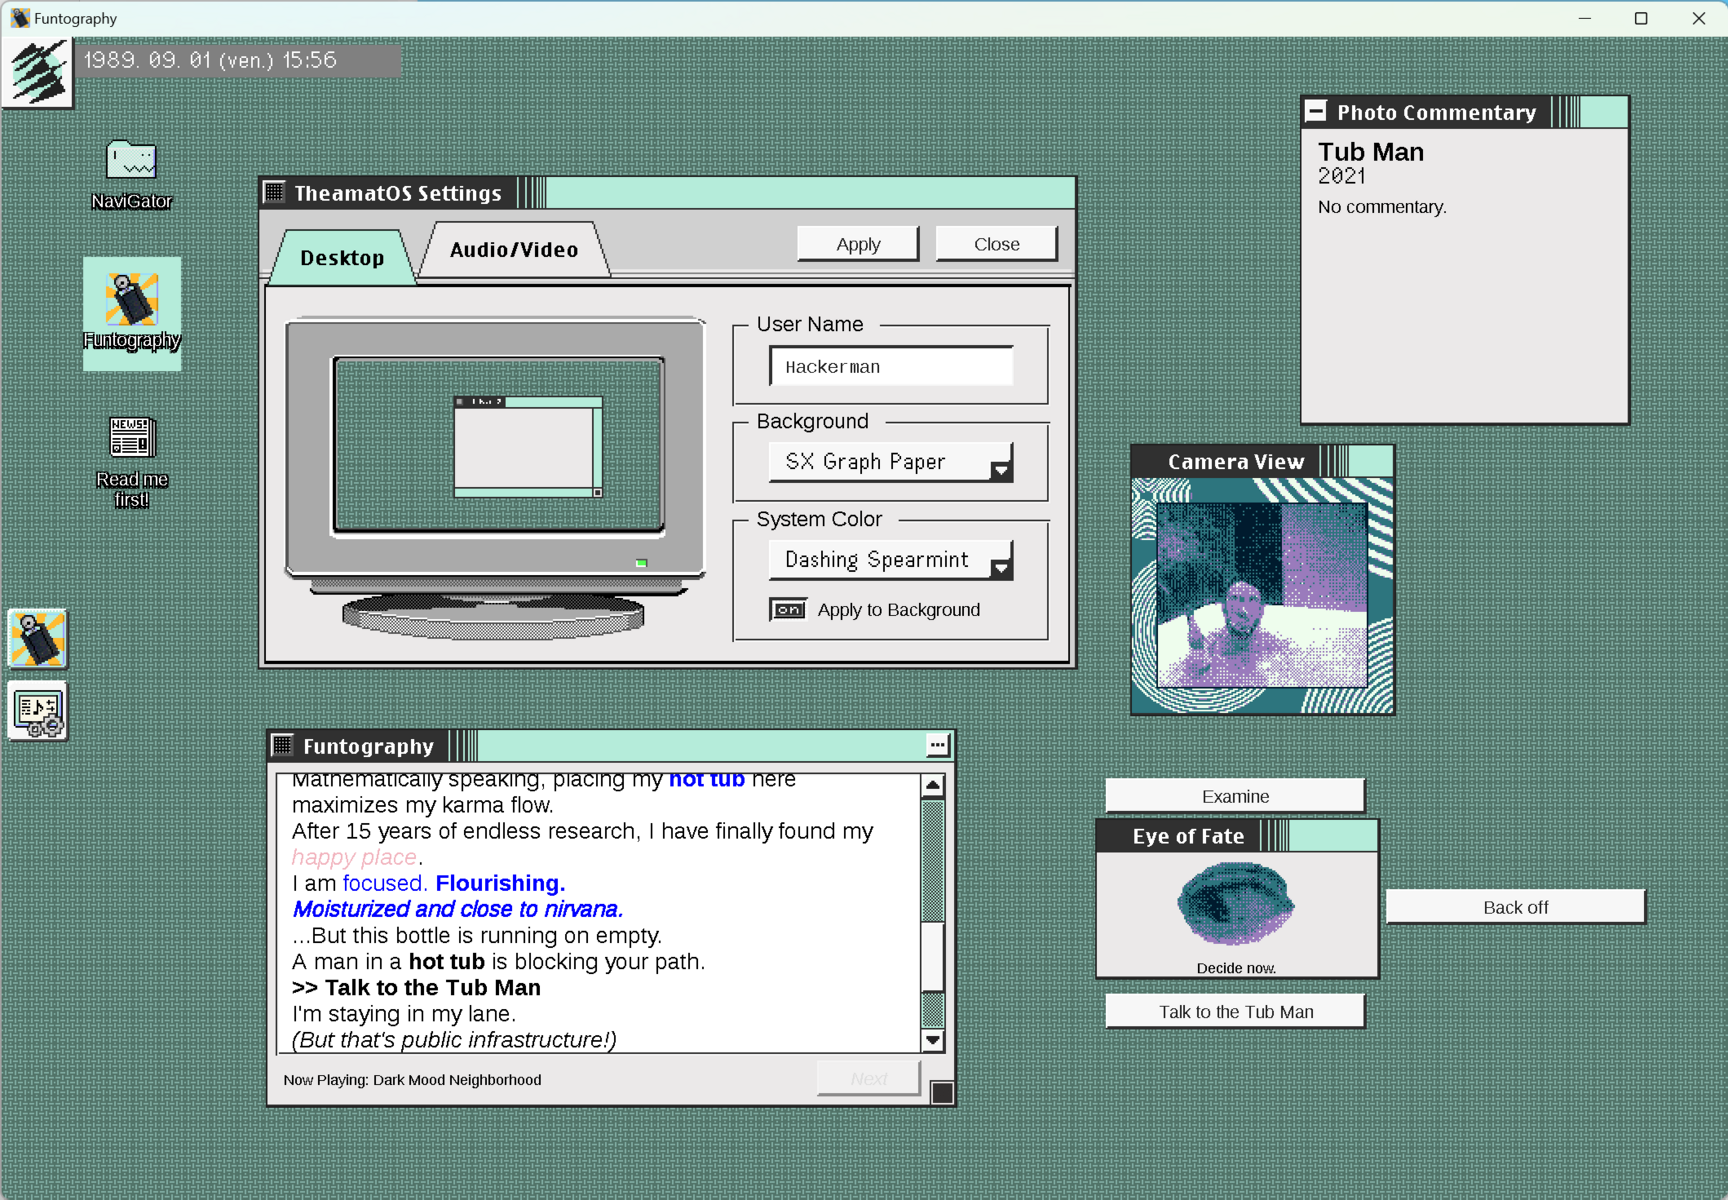Select the Desktop tab in TheamatOS Settings
1728x1200 pixels.
[x=341, y=257]
